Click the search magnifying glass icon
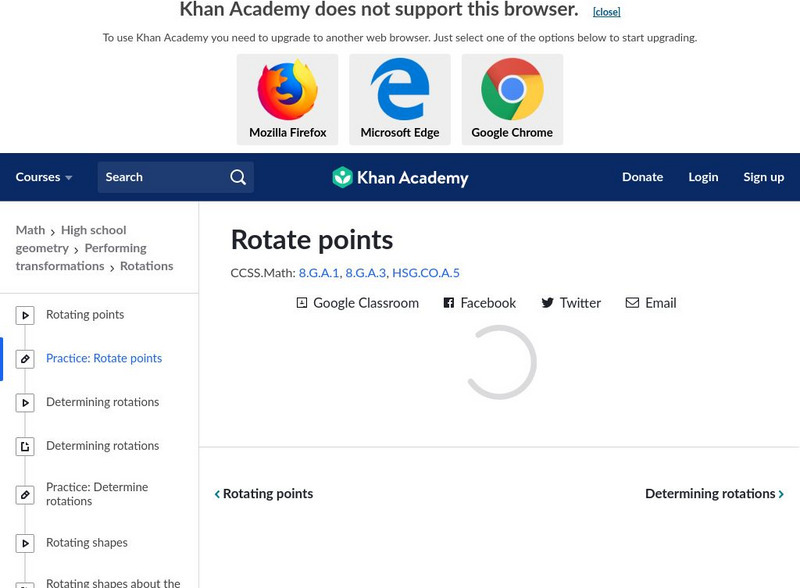This screenshot has height=588, width=800. [238, 177]
